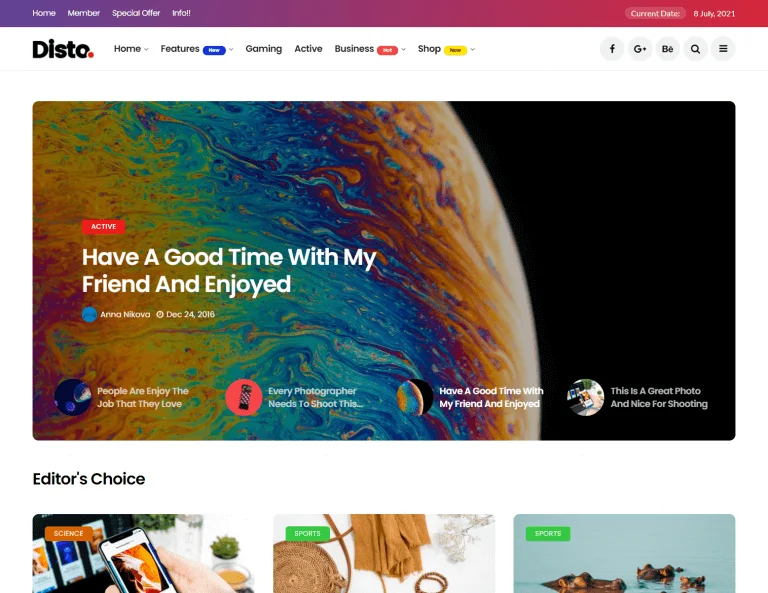Expand the Home dropdown in main navigation
The image size is (768, 593).
pyautogui.click(x=131, y=49)
